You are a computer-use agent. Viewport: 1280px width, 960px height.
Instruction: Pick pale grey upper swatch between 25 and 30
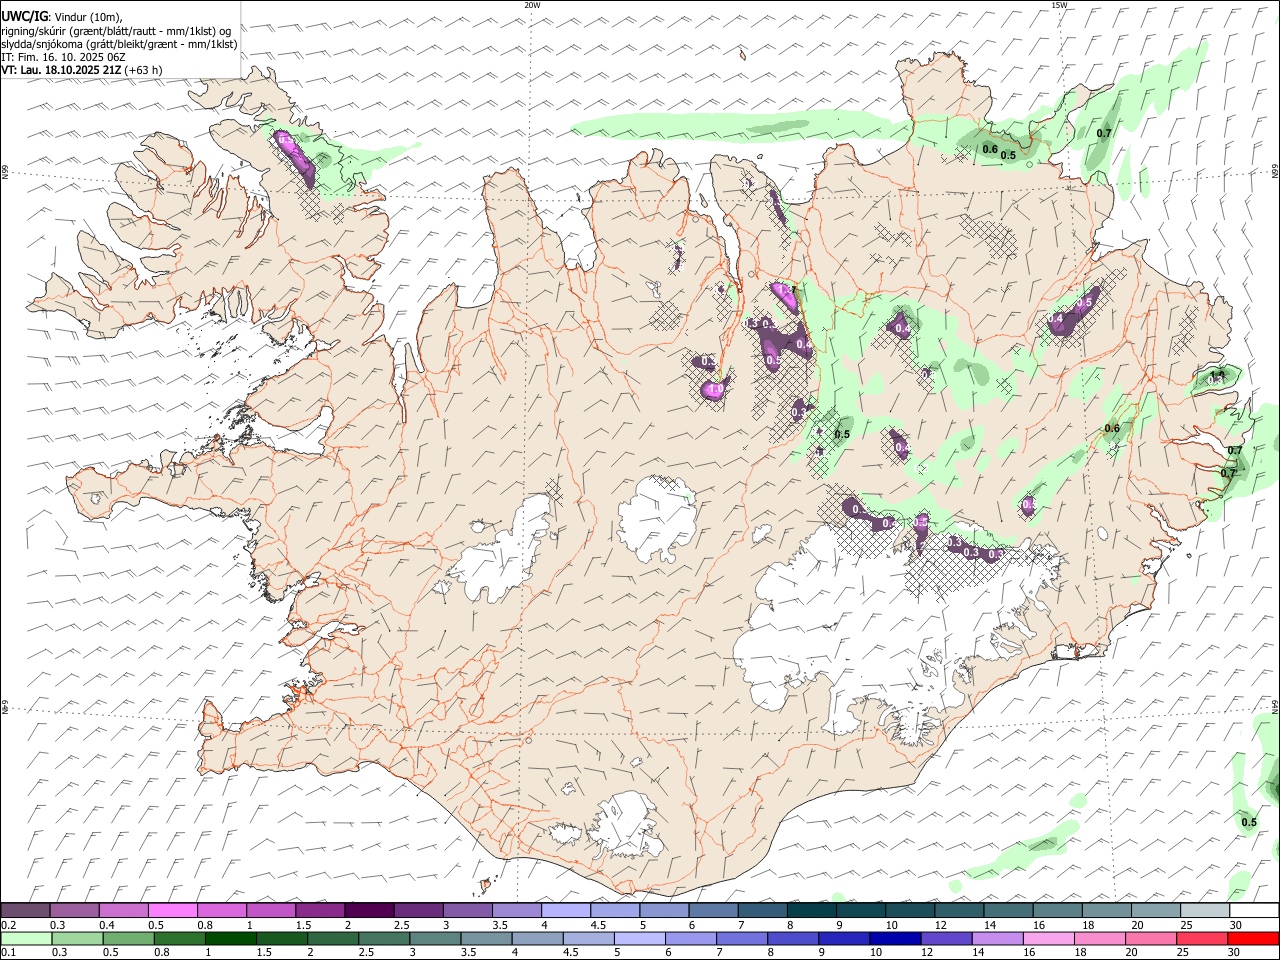(x=1204, y=910)
